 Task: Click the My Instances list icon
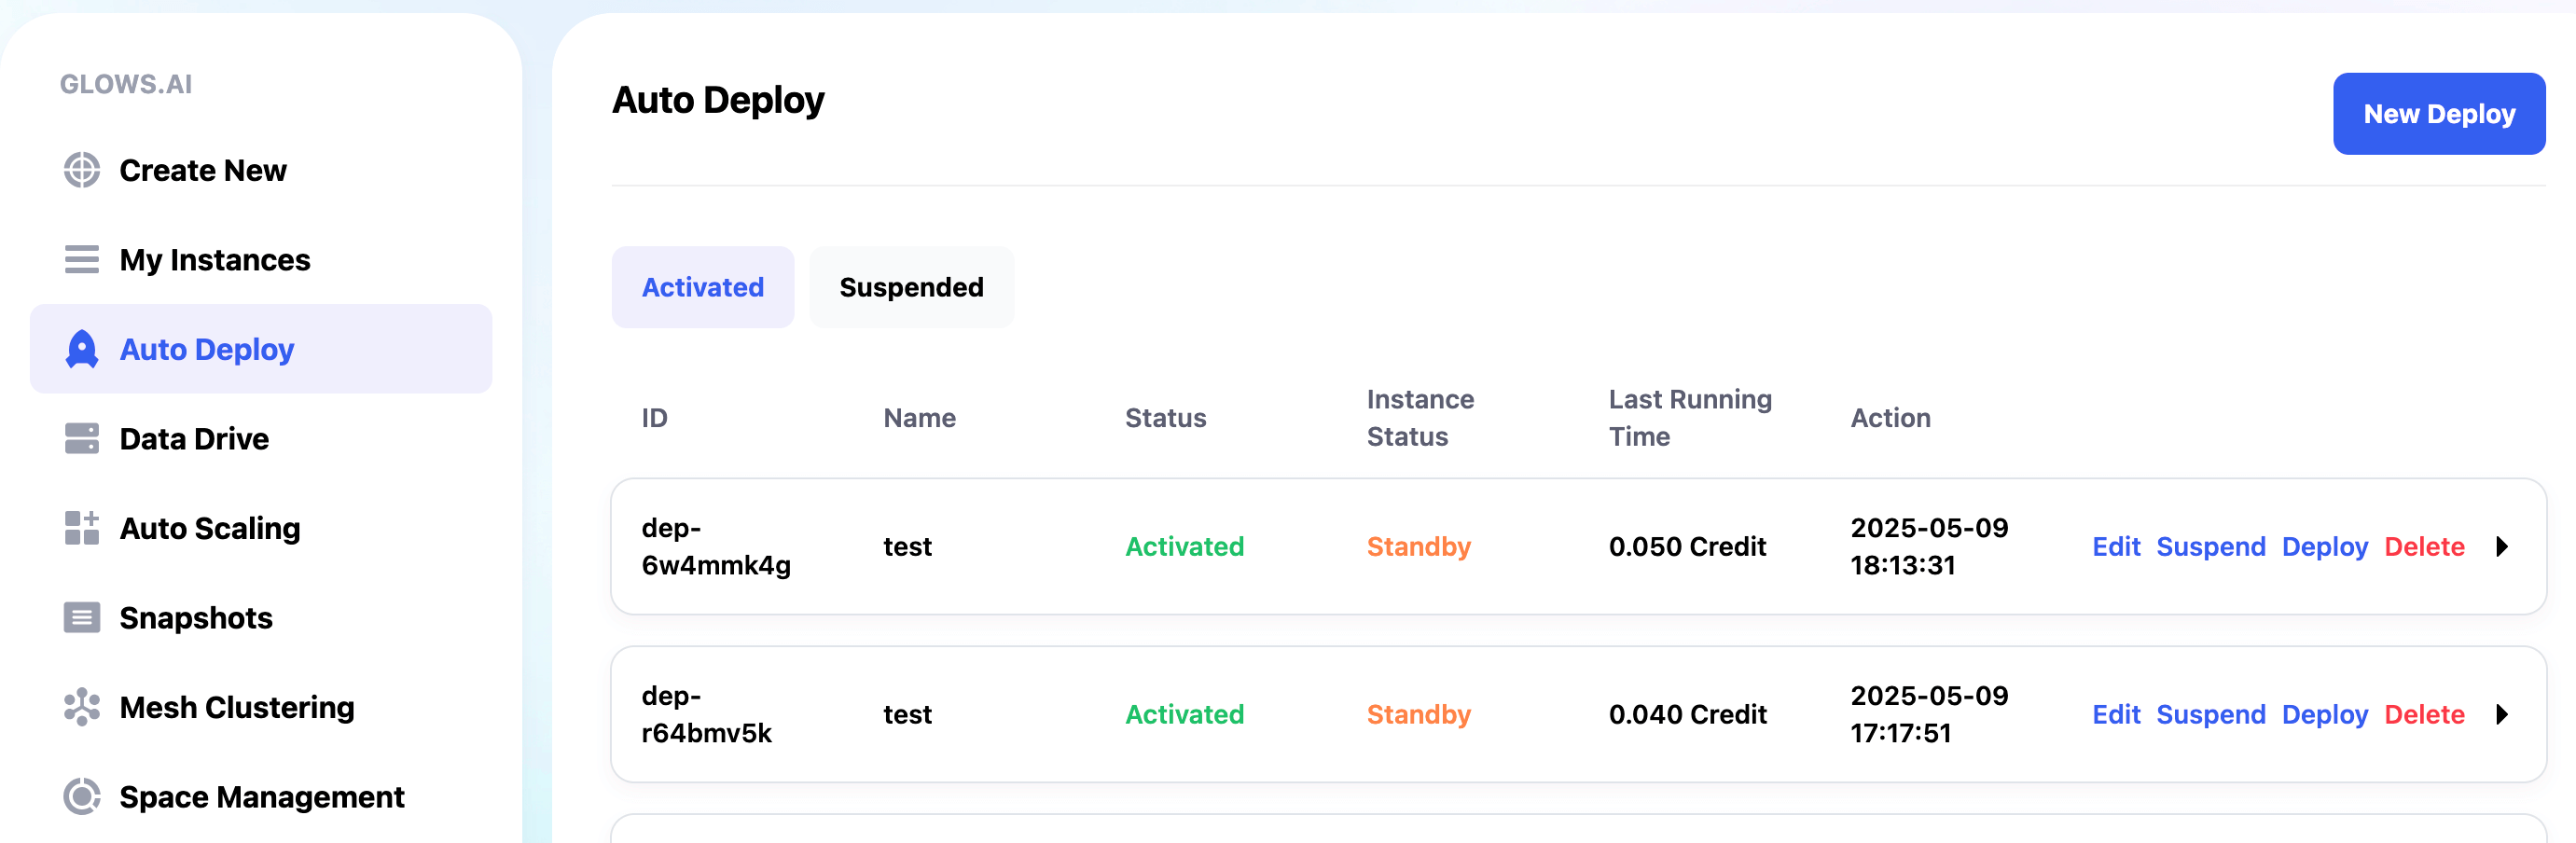82,260
